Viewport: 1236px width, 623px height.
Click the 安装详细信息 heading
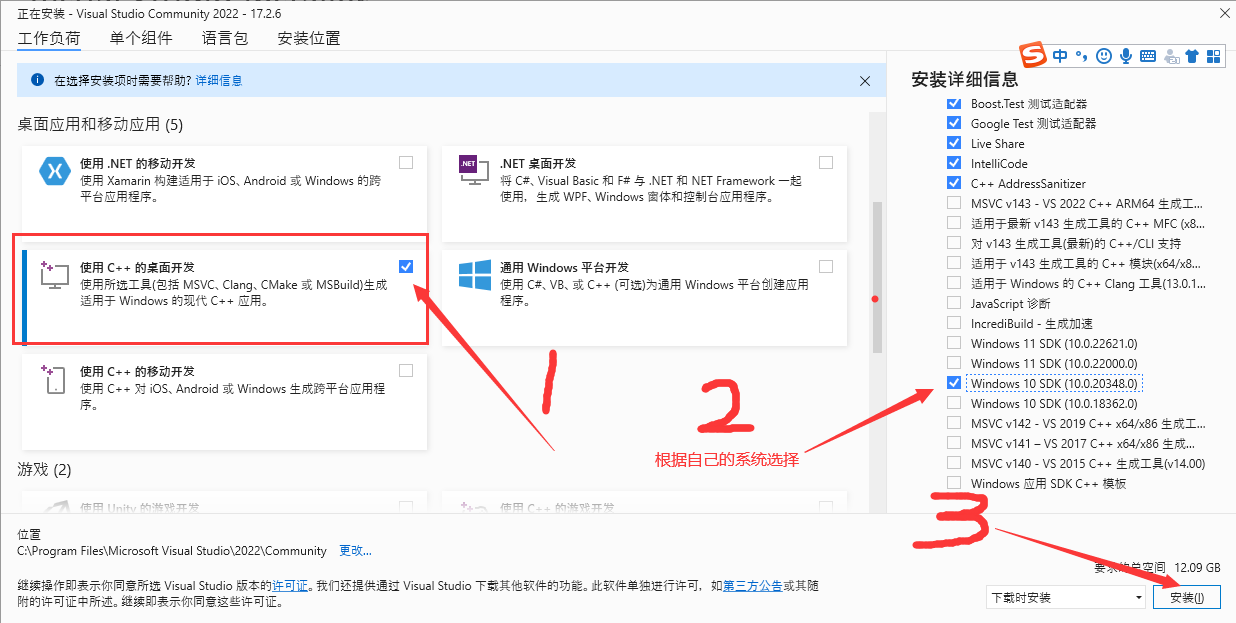click(965, 79)
